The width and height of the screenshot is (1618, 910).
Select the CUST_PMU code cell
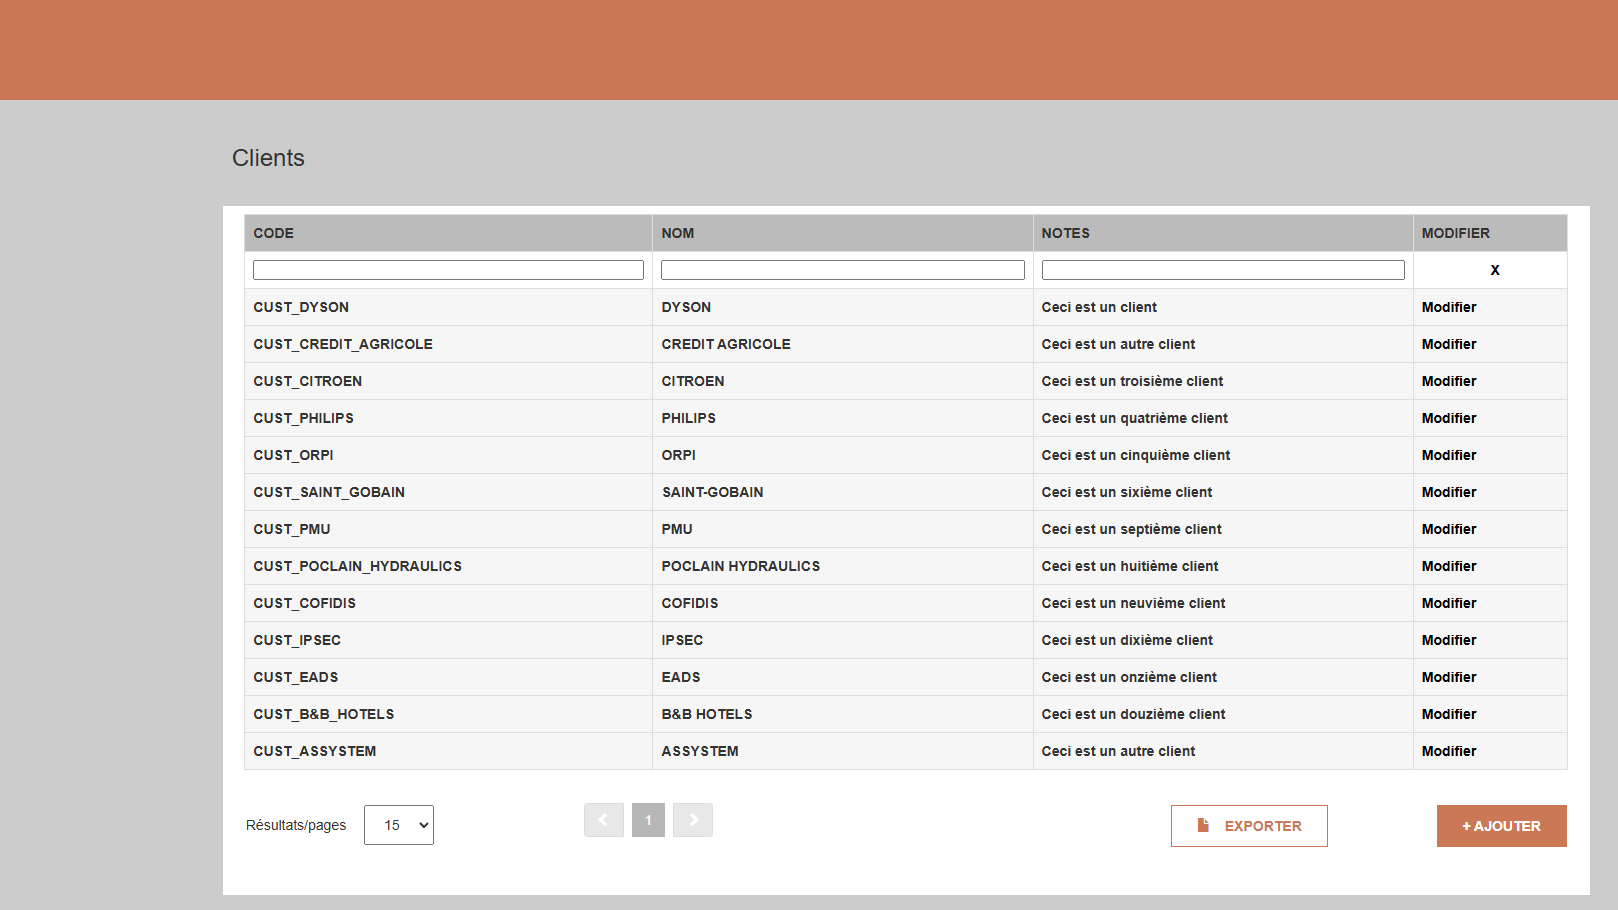(x=448, y=529)
